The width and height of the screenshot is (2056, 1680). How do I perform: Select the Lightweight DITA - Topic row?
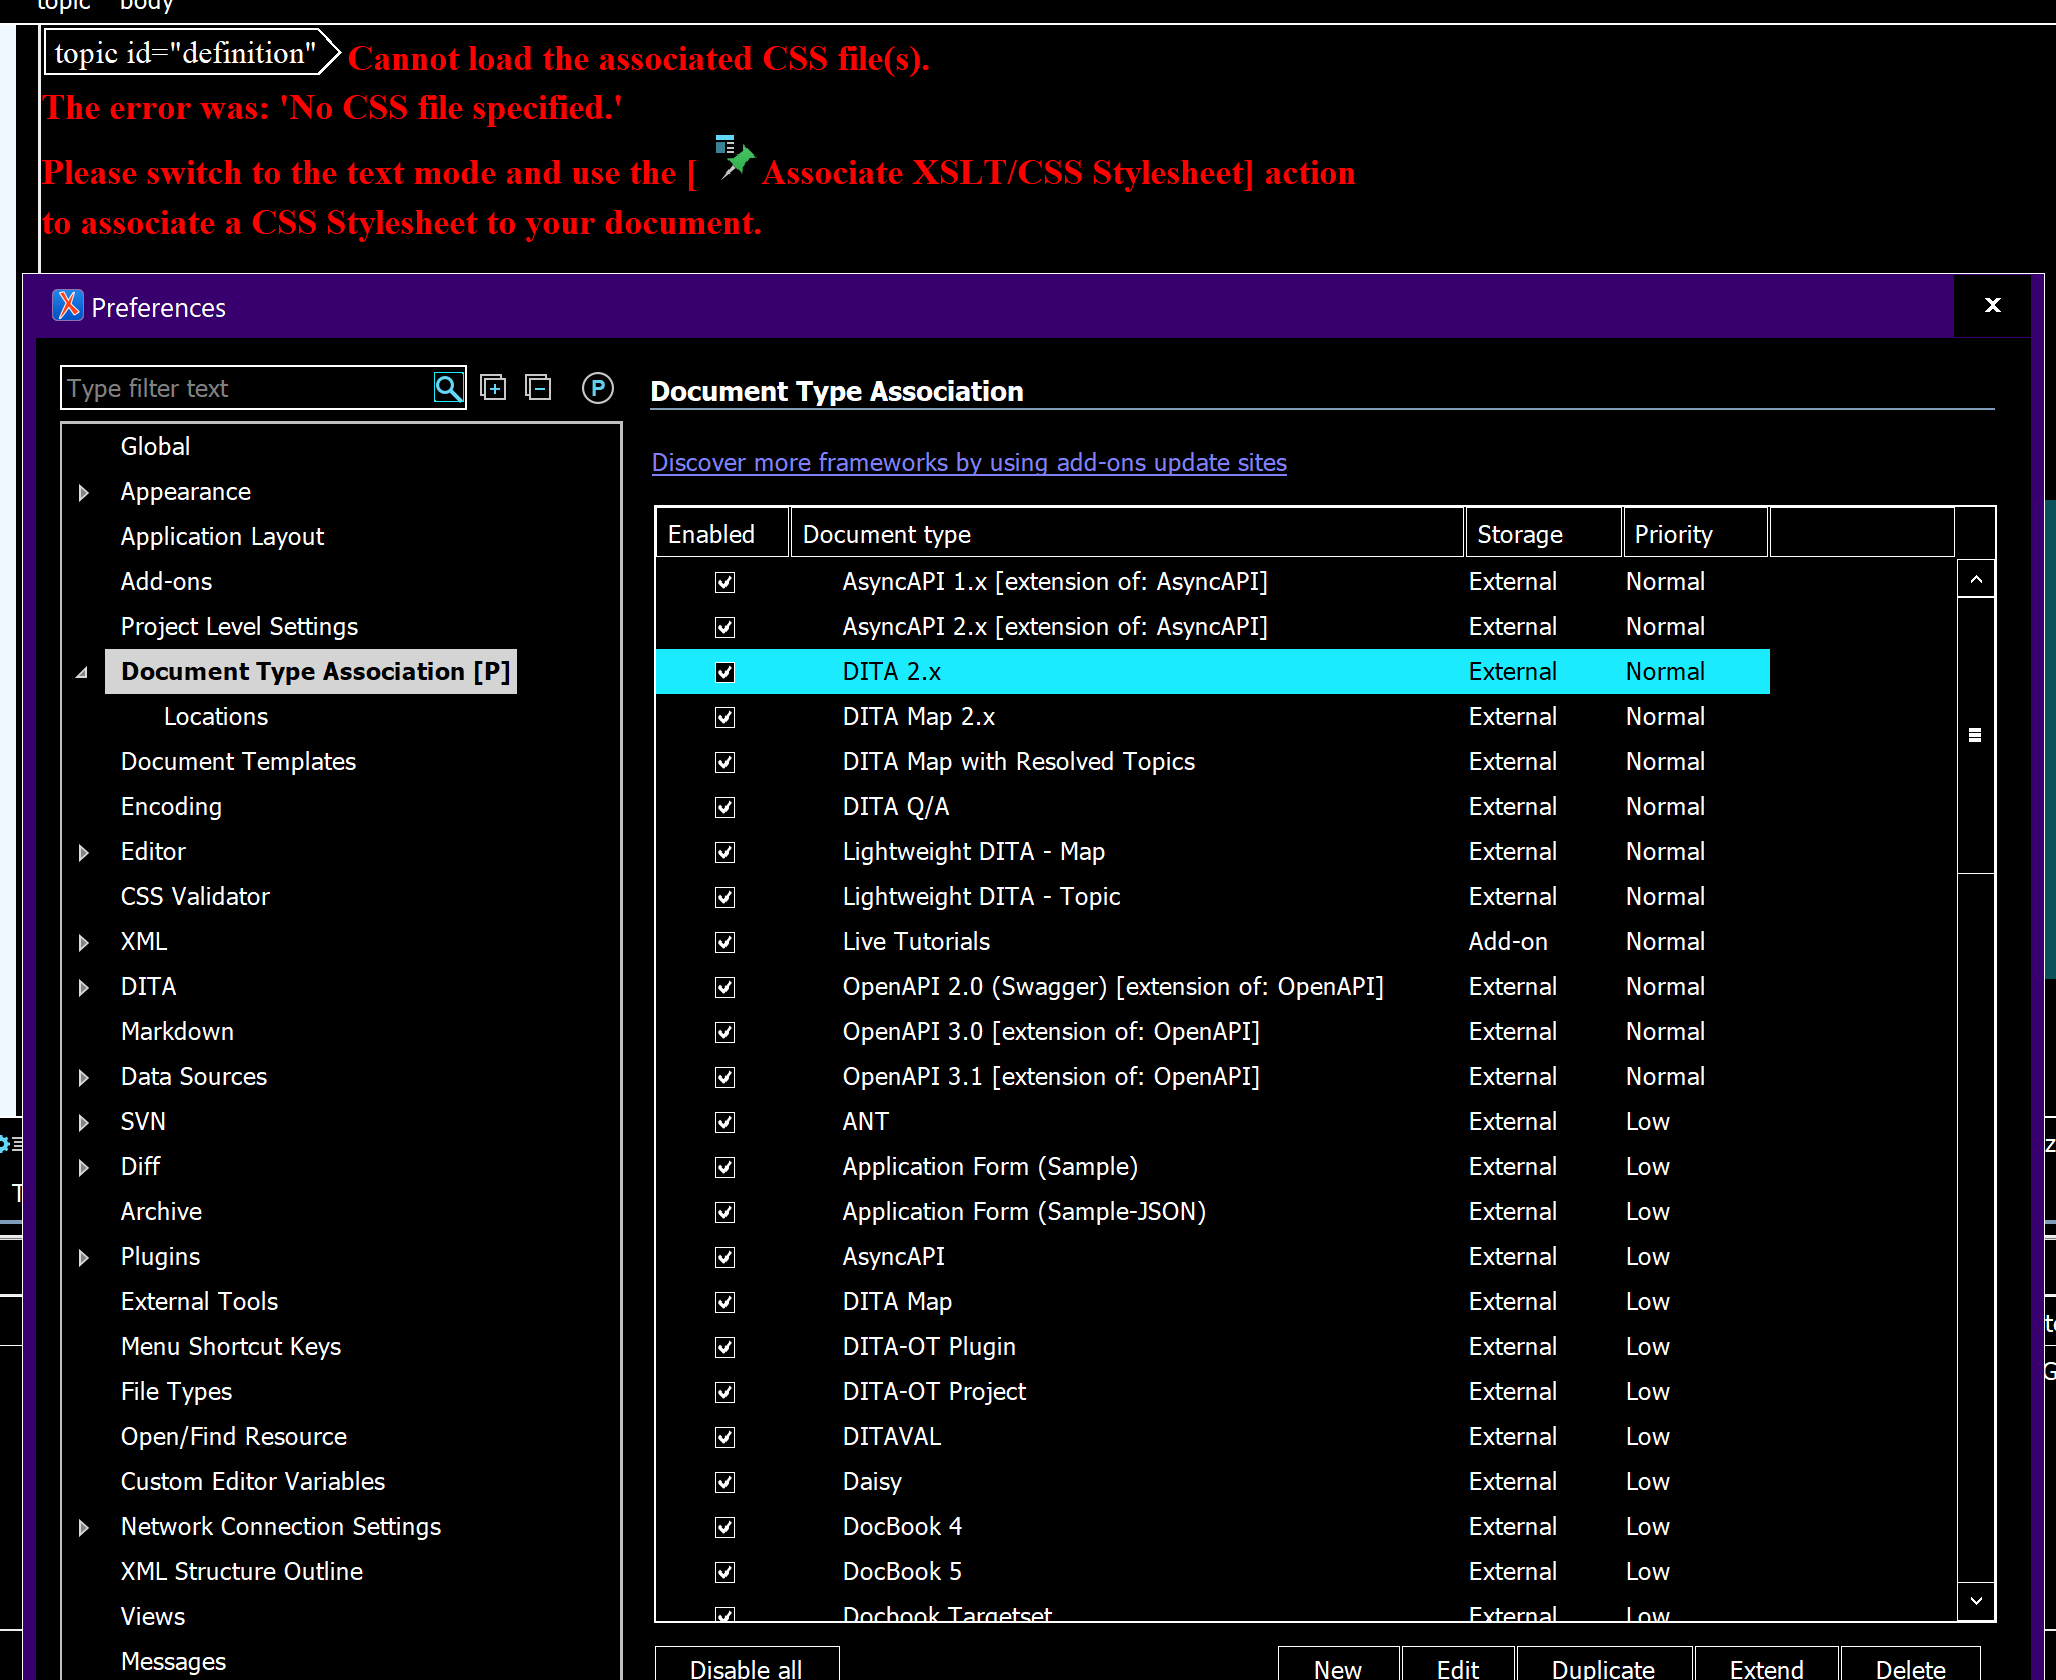click(1212, 897)
